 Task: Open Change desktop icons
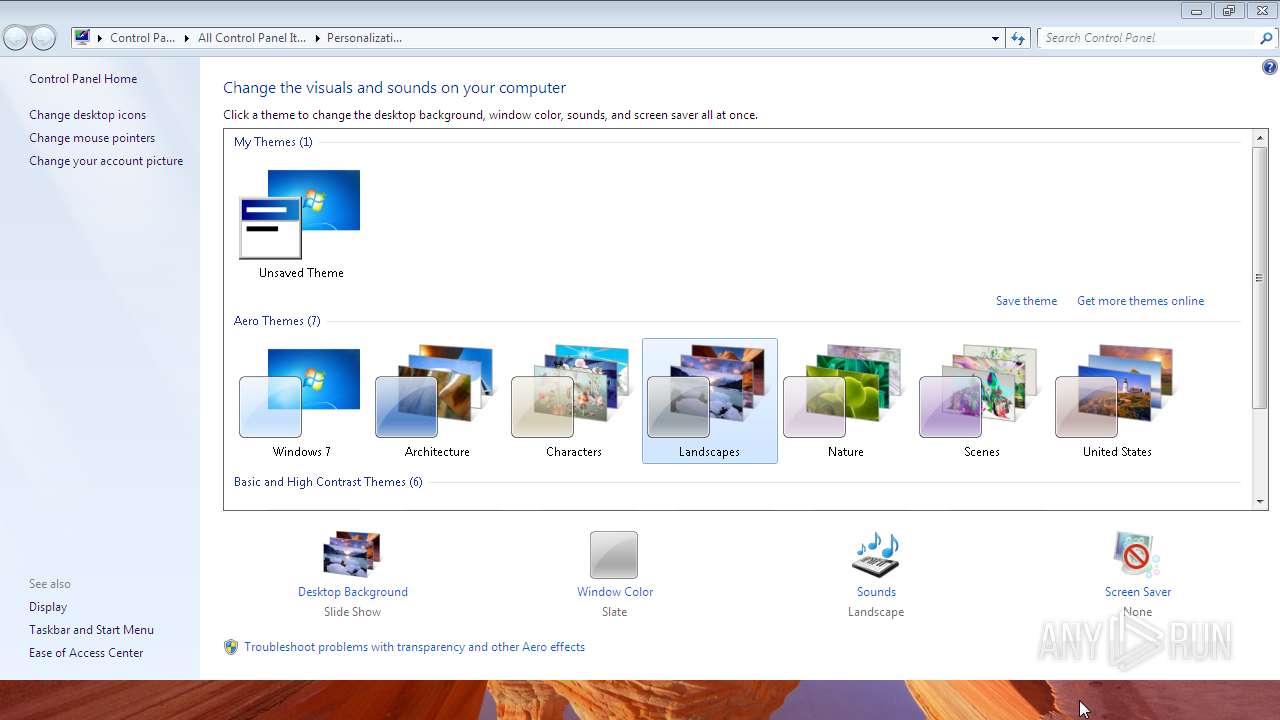tap(87, 115)
